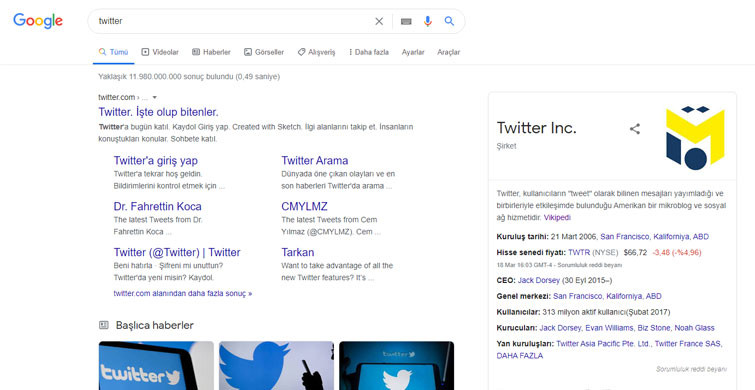The image size is (755, 390).
Task: Open the TWTR stock ticker link
Action: coord(579,252)
